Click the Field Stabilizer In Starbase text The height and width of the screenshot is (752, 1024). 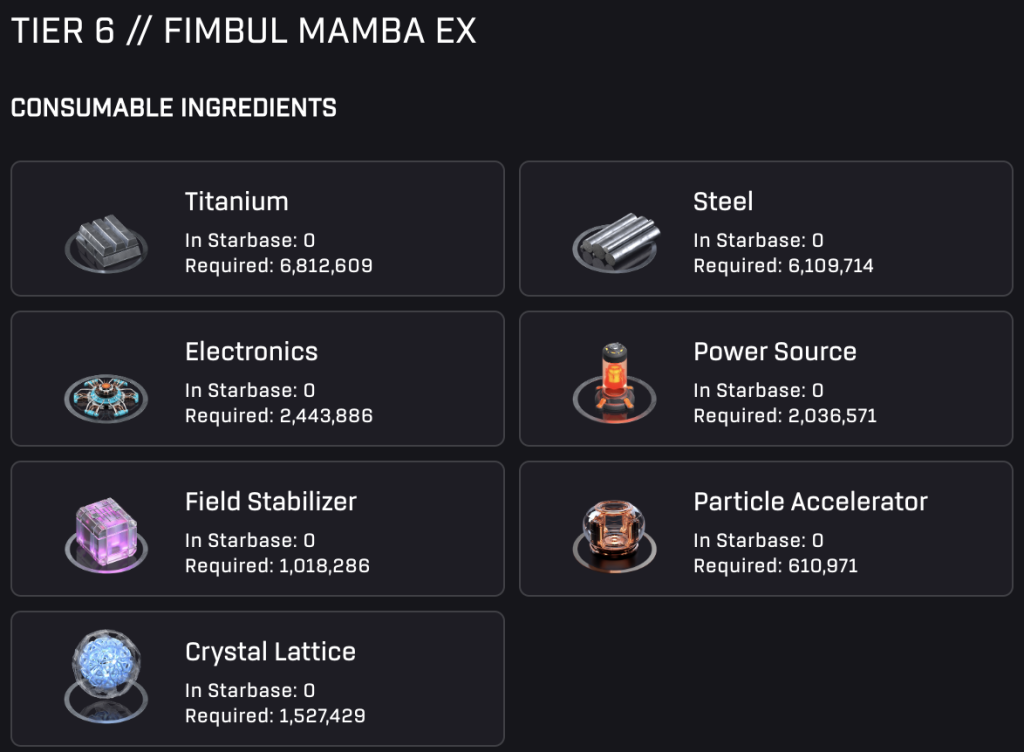pos(249,539)
